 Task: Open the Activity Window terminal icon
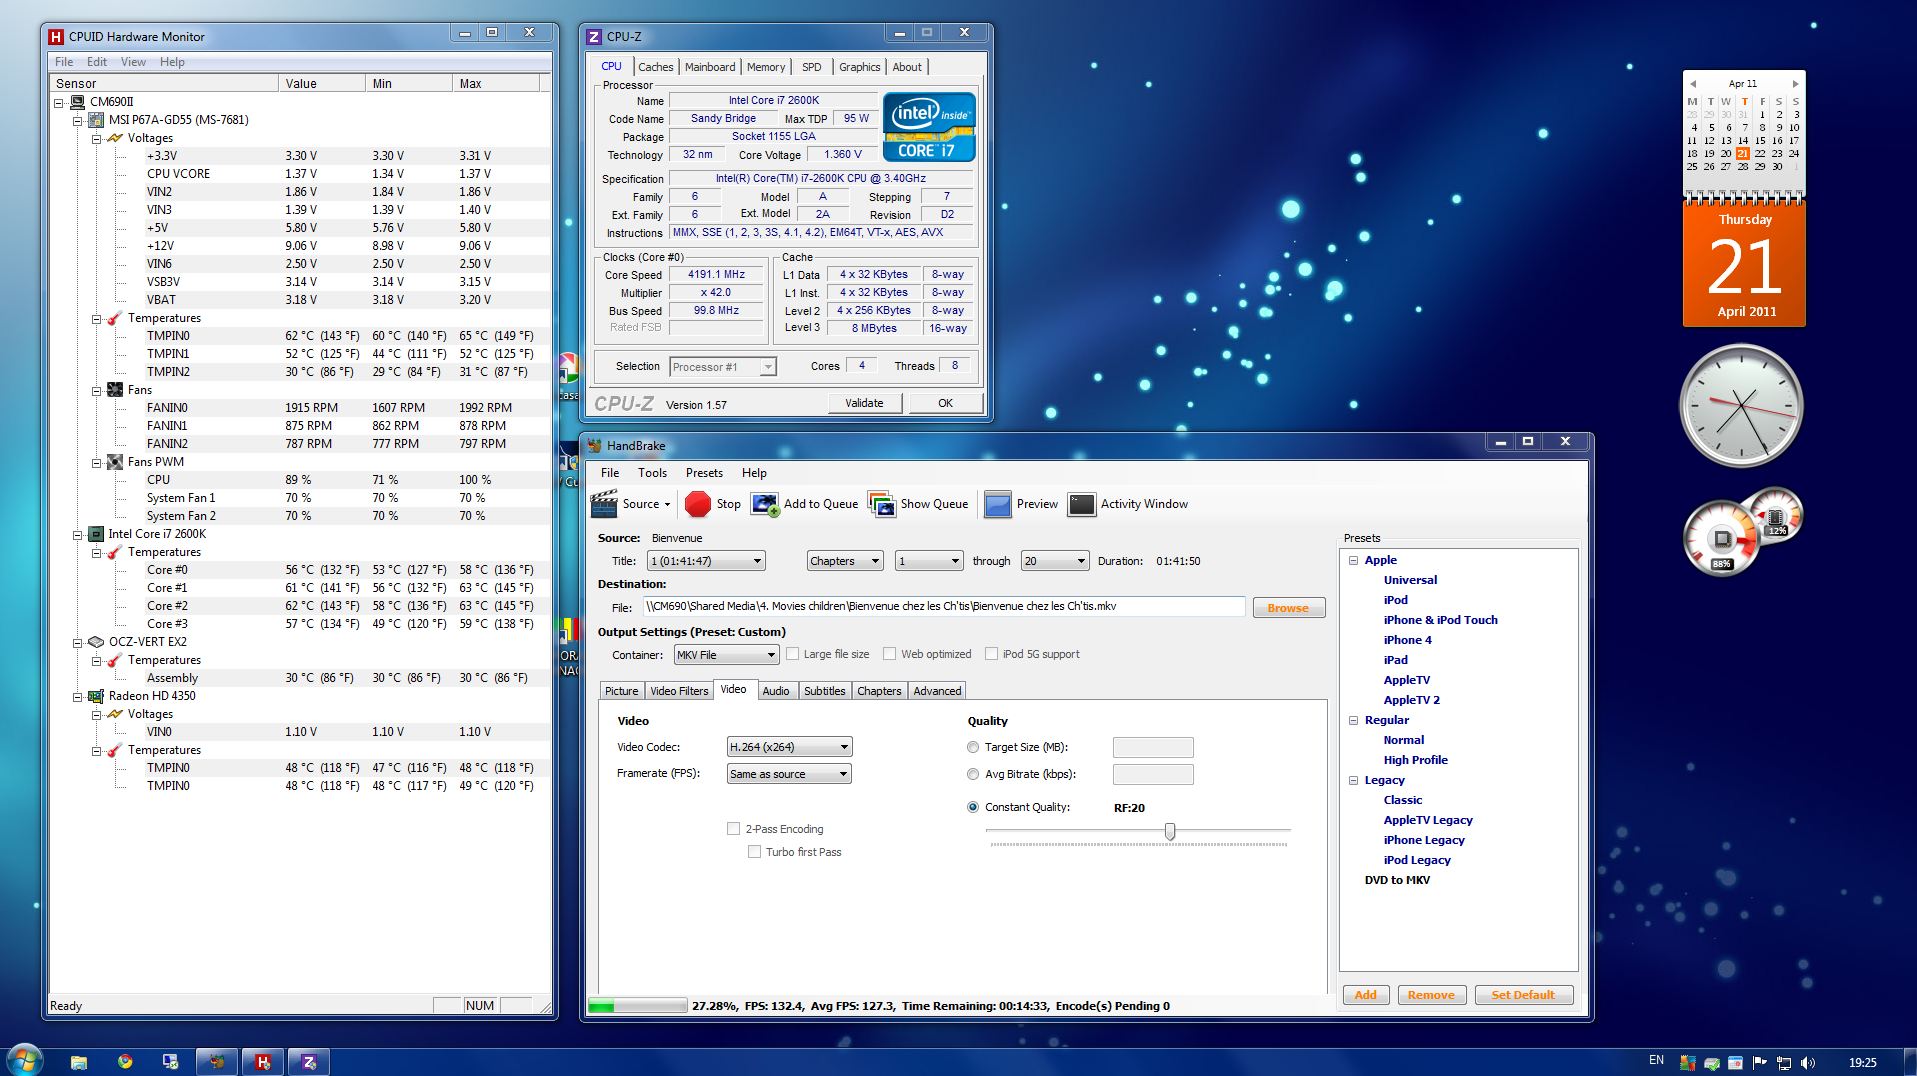pyautogui.click(x=1081, y=504)
